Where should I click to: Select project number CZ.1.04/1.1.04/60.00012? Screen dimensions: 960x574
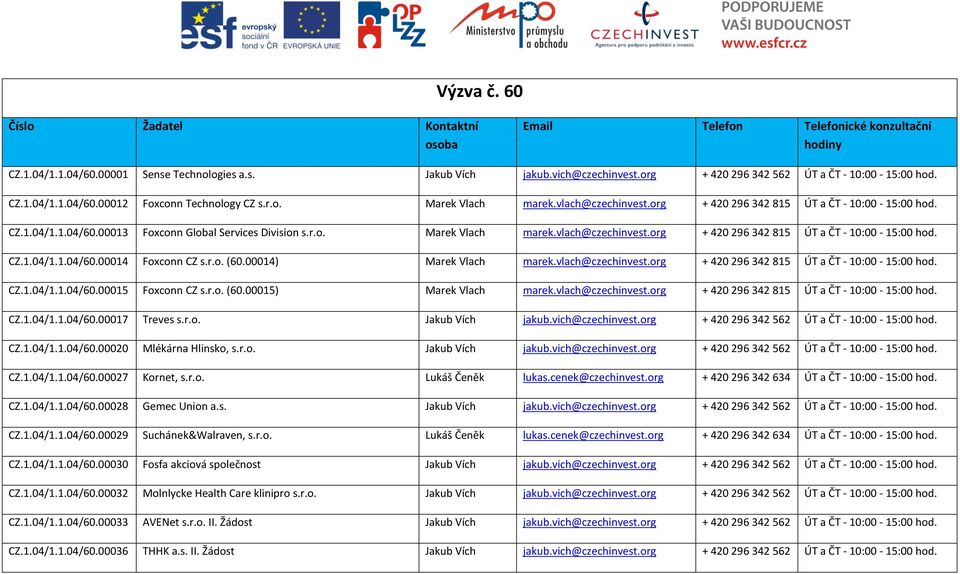click(x=68, y=204)
